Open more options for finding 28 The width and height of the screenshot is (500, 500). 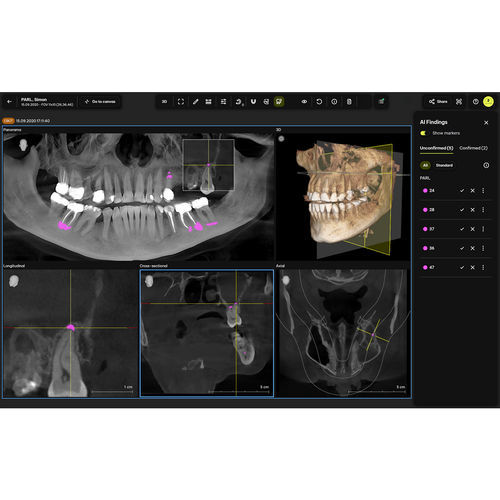483,210
